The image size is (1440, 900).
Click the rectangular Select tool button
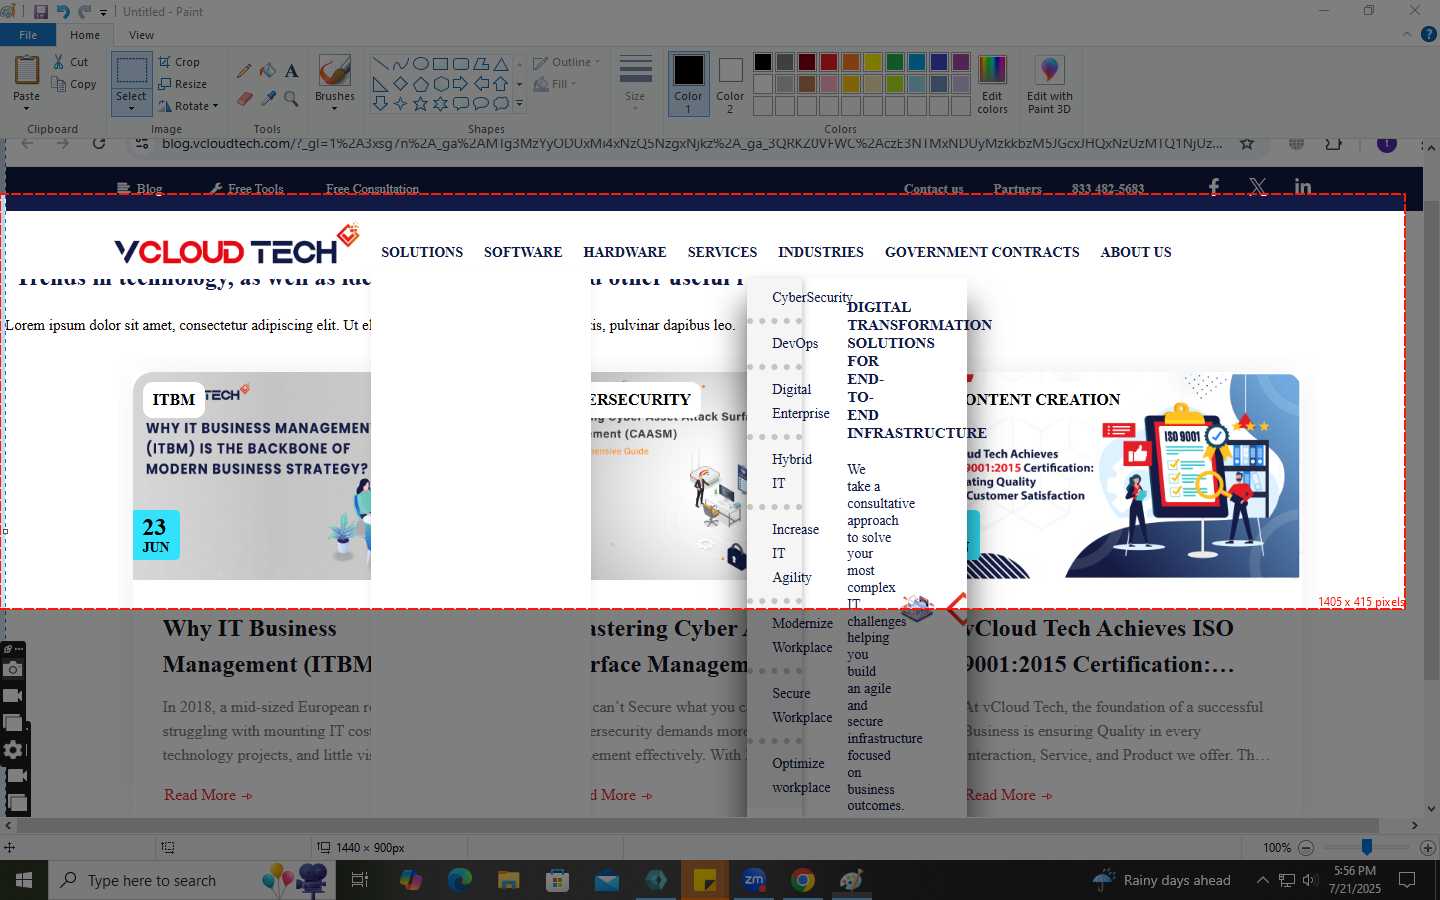[131, 70]
